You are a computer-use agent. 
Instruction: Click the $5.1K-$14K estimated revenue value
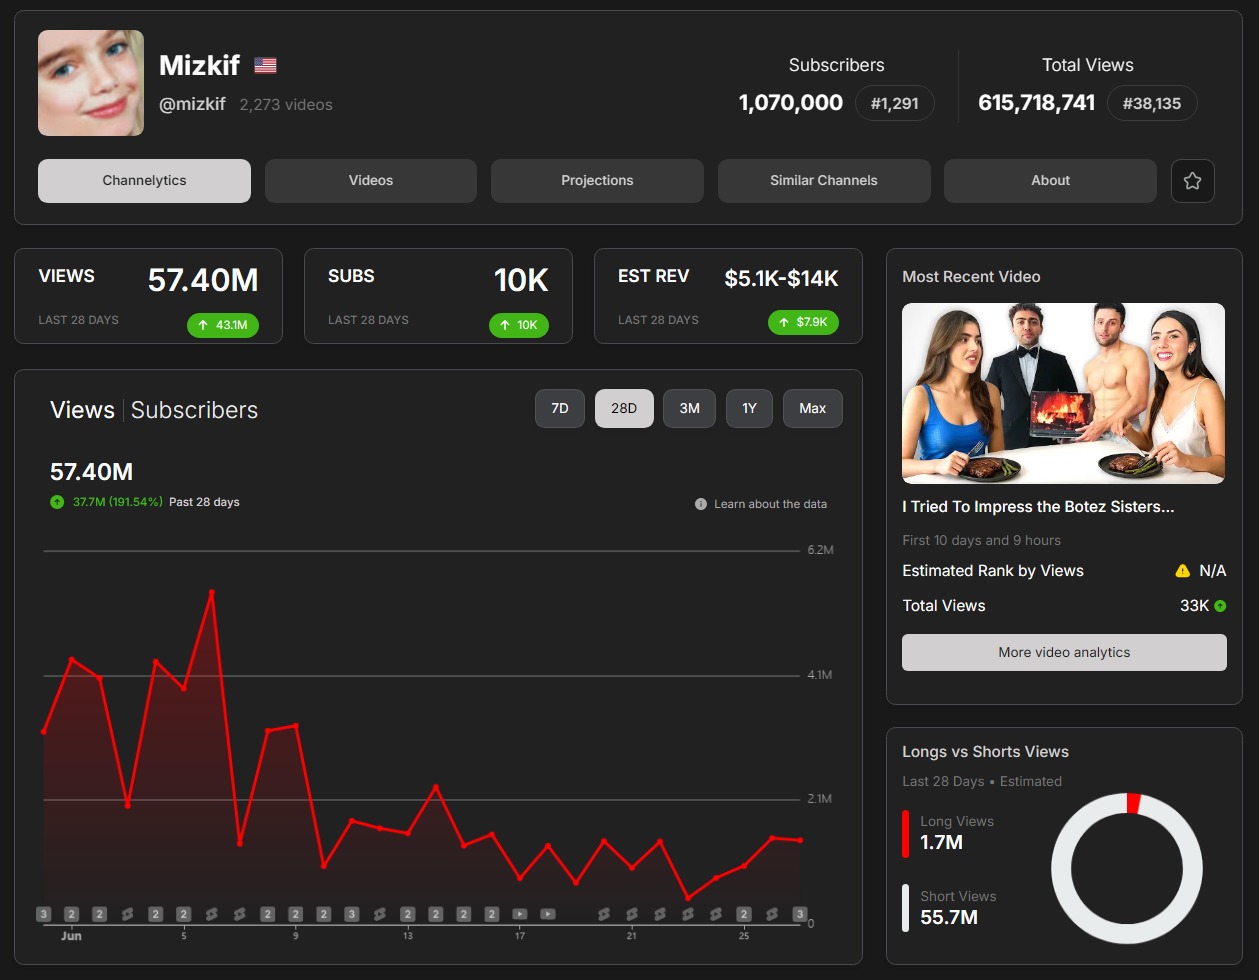tap(782, 279)
